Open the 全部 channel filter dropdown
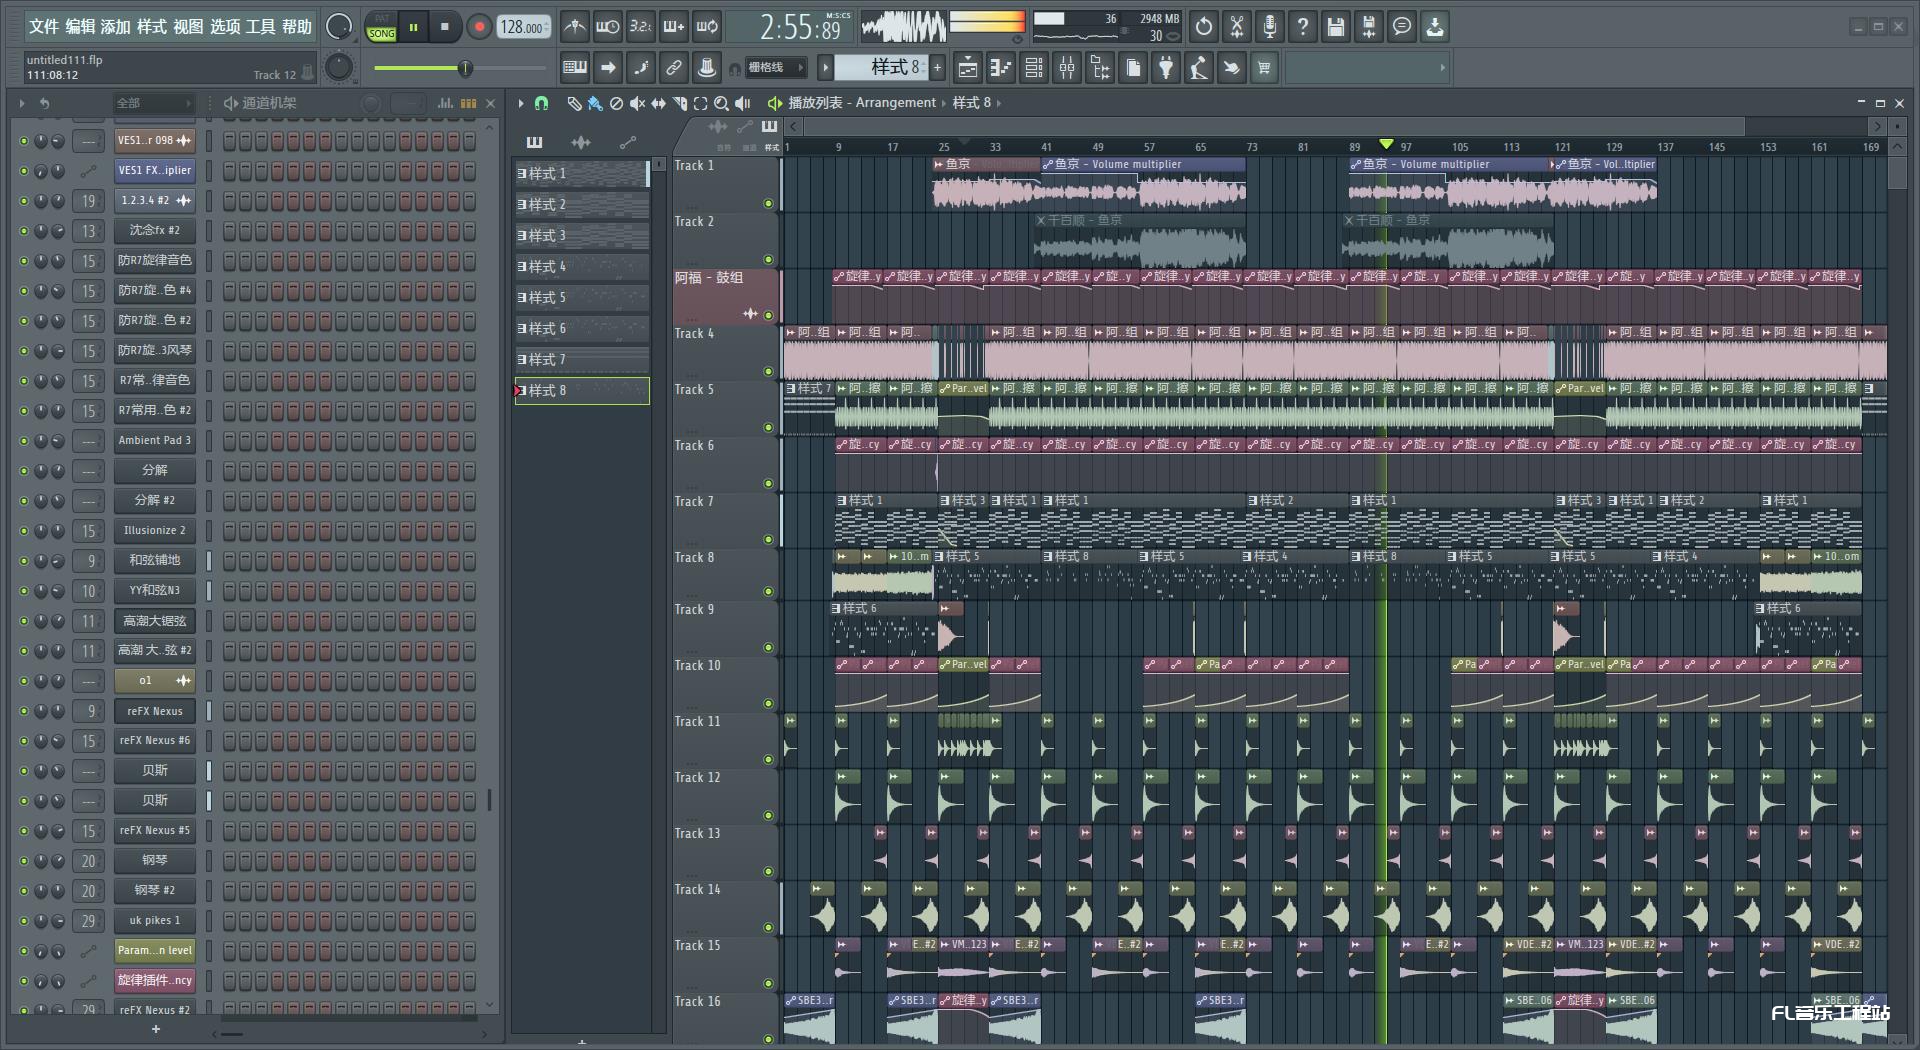This screenshot has width=1920, height=1050. point(153,103)
